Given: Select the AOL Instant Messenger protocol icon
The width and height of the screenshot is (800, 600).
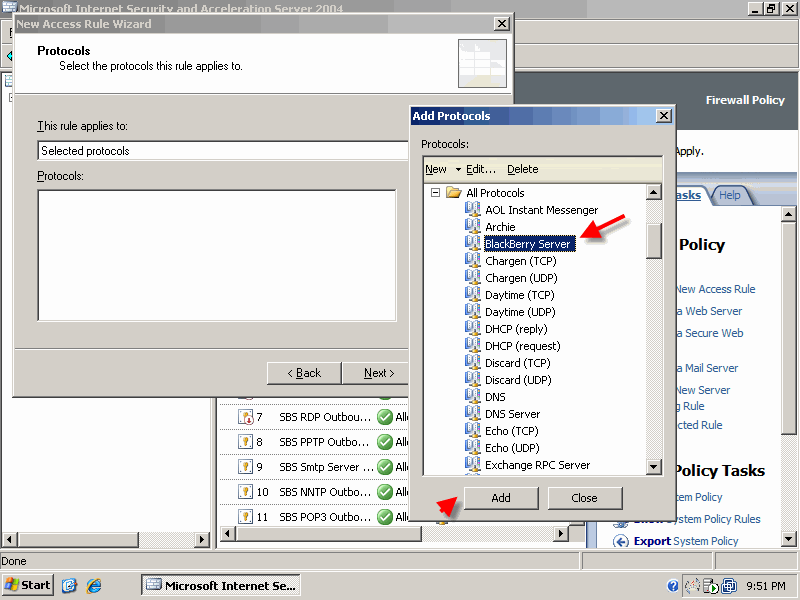Looking at the screenshot, I should (x=472, y=209).
